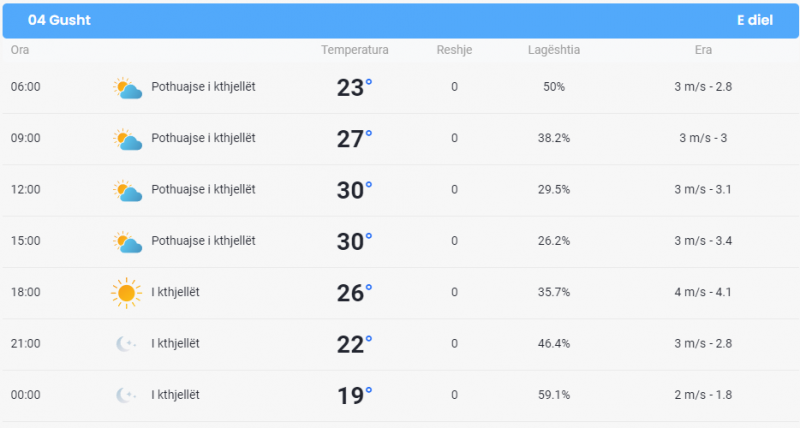Viewport: 800px width, 428px height.
Task: Click the 50% humidity value at 06:00
Action: [x=554, y=87]
